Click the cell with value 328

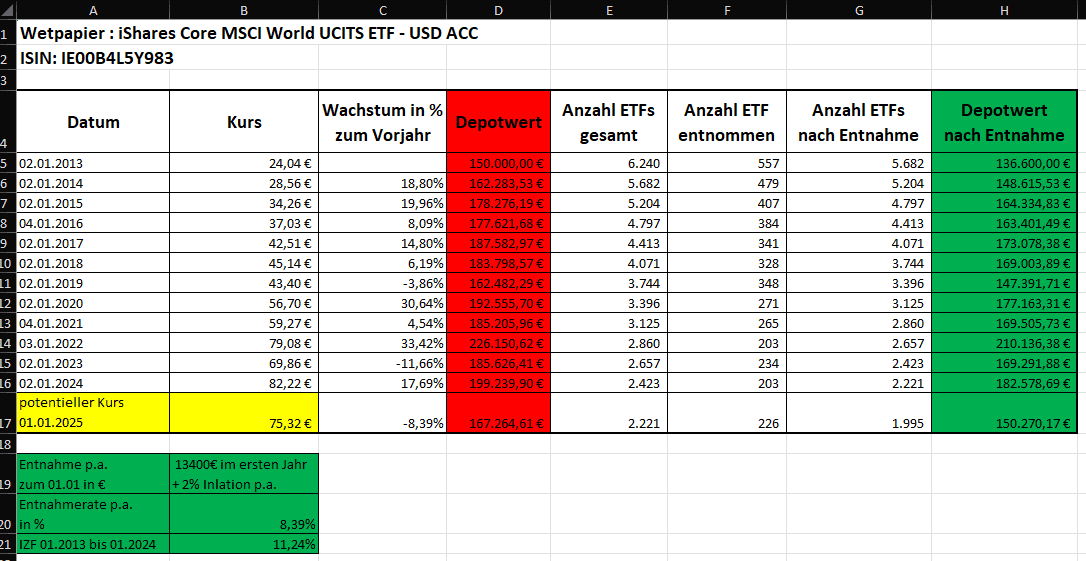(x=727, y=264)
